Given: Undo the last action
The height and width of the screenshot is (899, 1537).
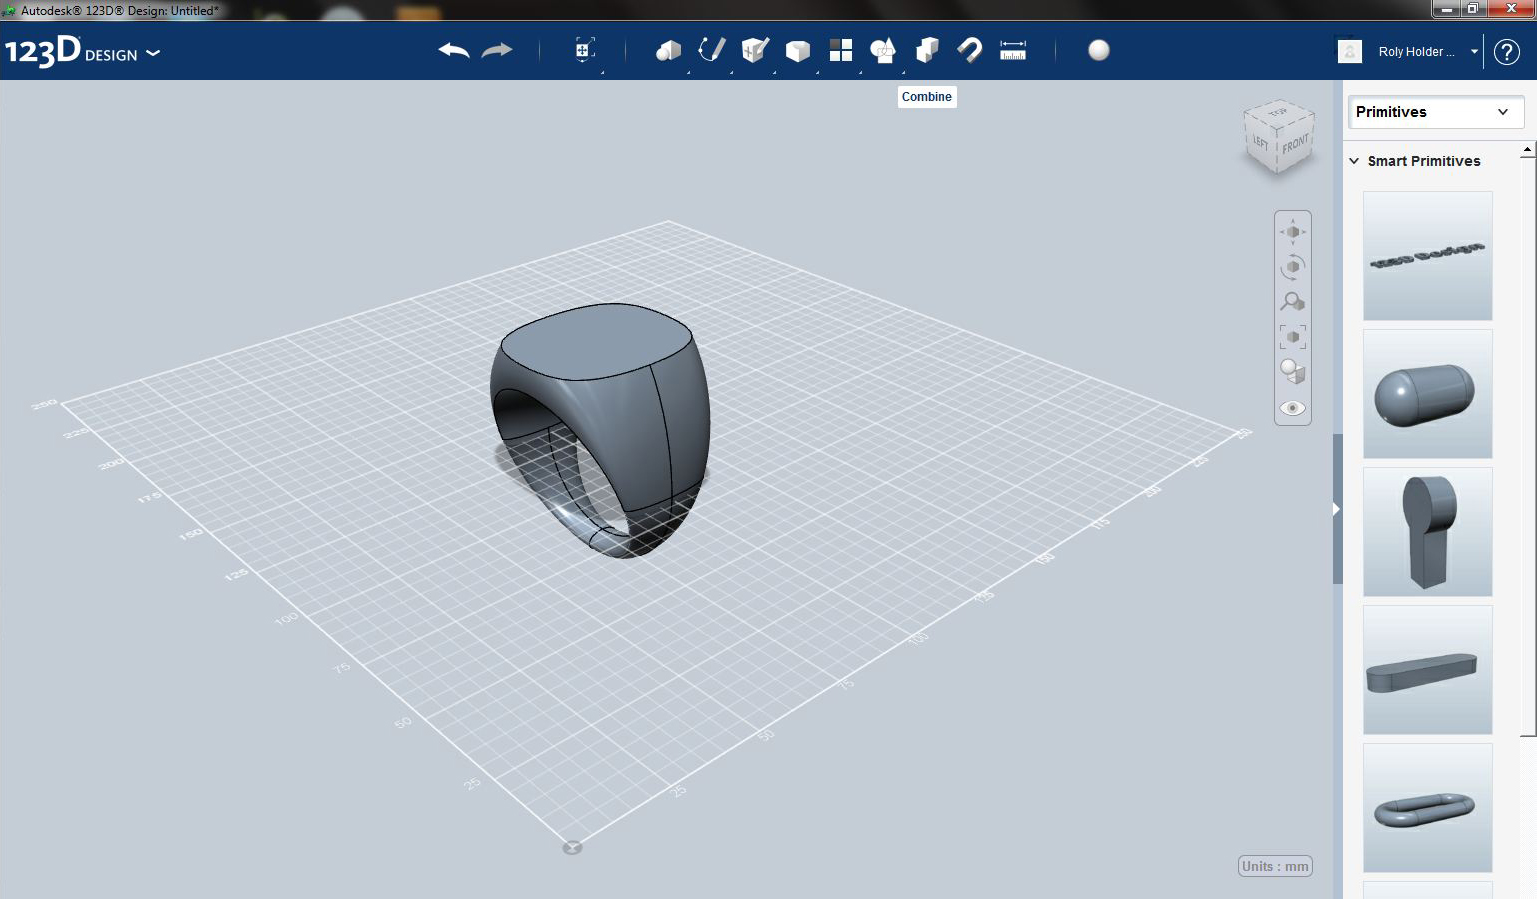Looking at the screenshot, I should point(454,50).
